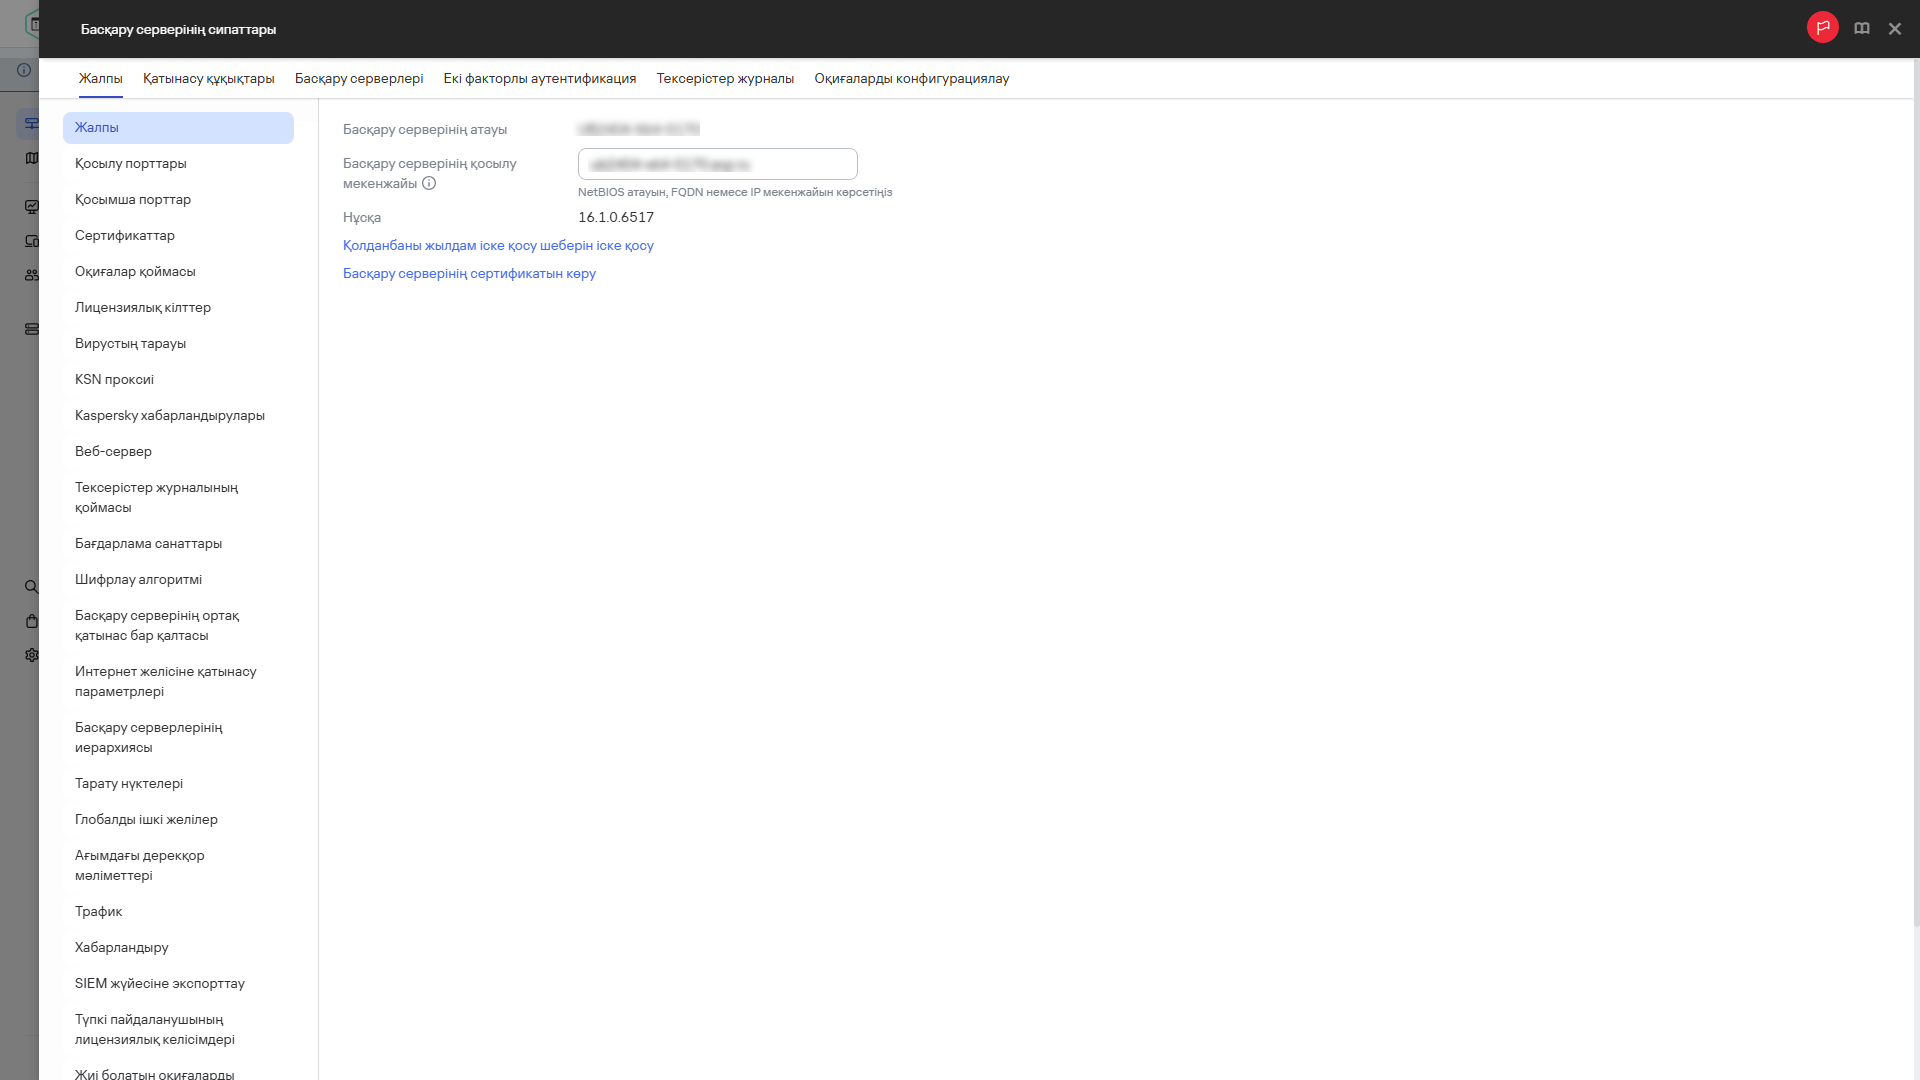Image resolution: width=1920 pixels, height=1080 pixels.
Task: Open Оқиғаларды конфигурациялау tab
Action: coord(911,79)
